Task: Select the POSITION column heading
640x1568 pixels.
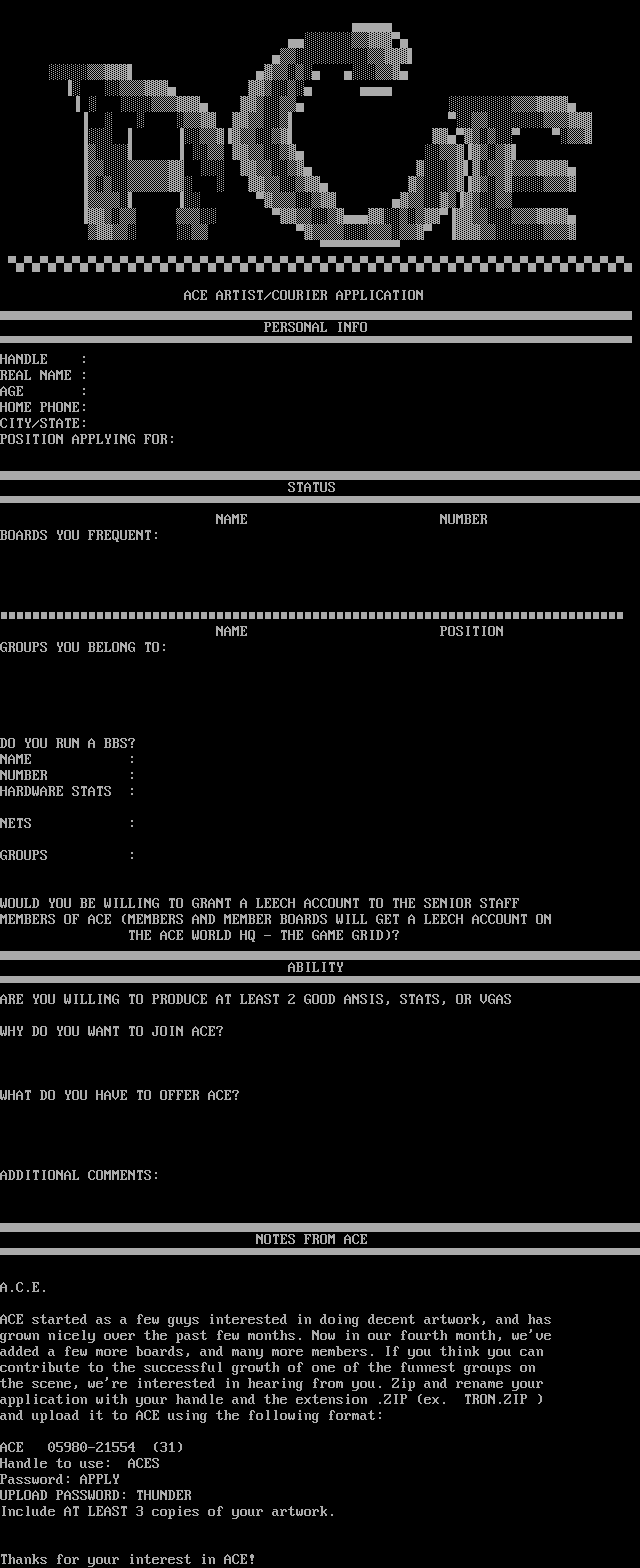Action: pos(471,631)
